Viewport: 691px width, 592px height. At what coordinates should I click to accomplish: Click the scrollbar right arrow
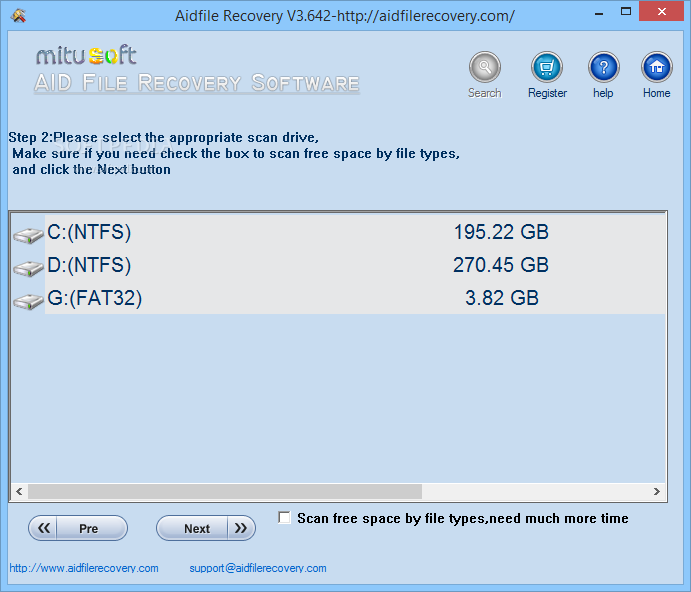click(657, 491)
